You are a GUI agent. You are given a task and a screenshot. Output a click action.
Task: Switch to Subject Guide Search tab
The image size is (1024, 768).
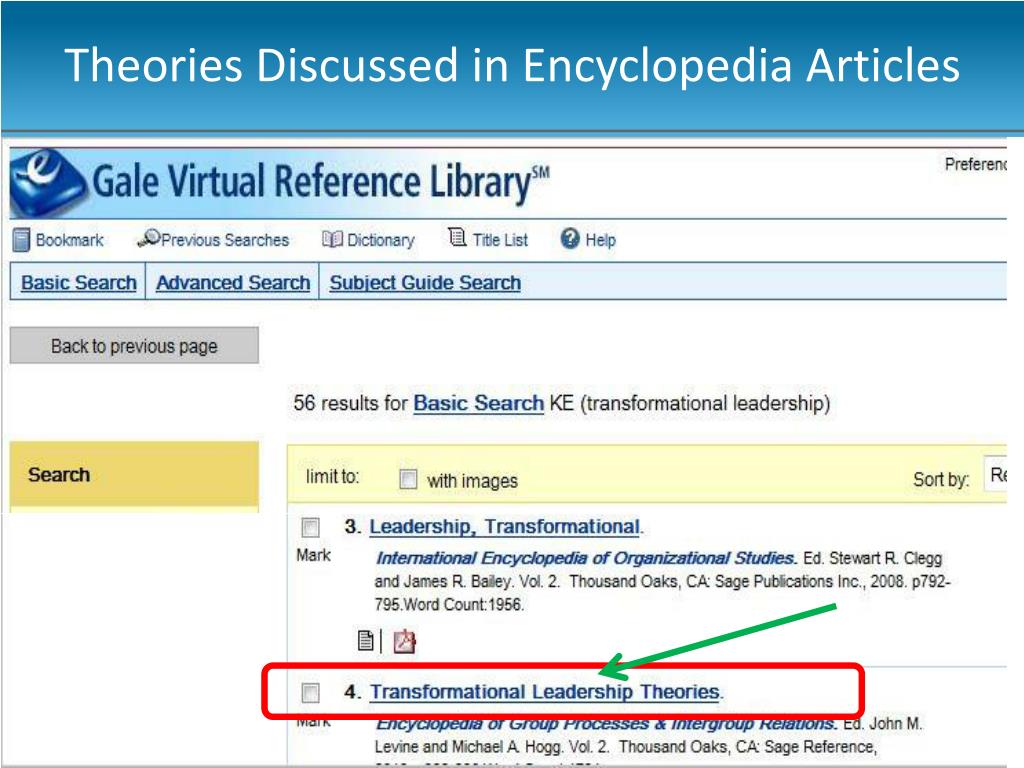pyautogui.click(x=425, y=283)
